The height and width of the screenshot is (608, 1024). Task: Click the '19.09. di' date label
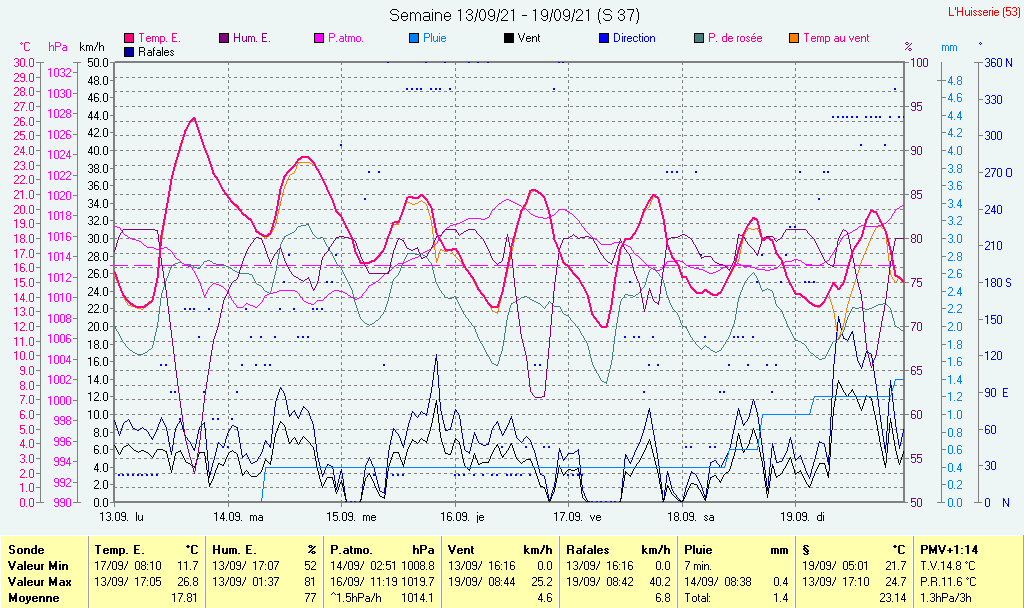(x=803, y=517)
